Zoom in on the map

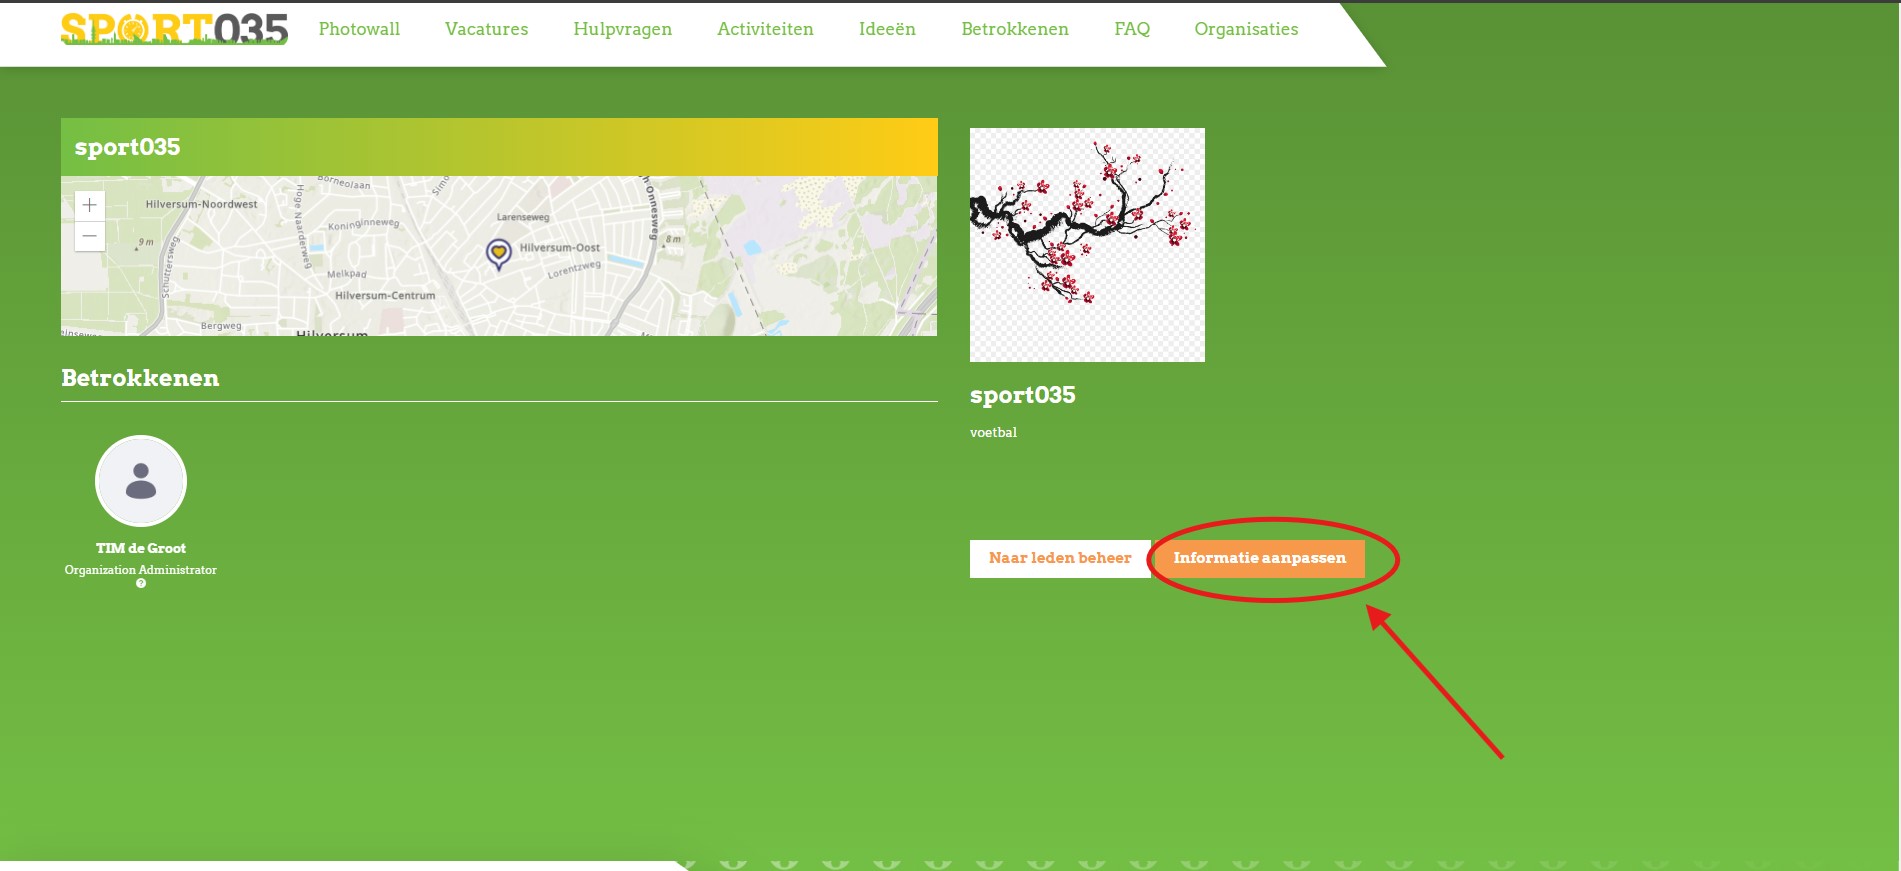tap(89, 205)
